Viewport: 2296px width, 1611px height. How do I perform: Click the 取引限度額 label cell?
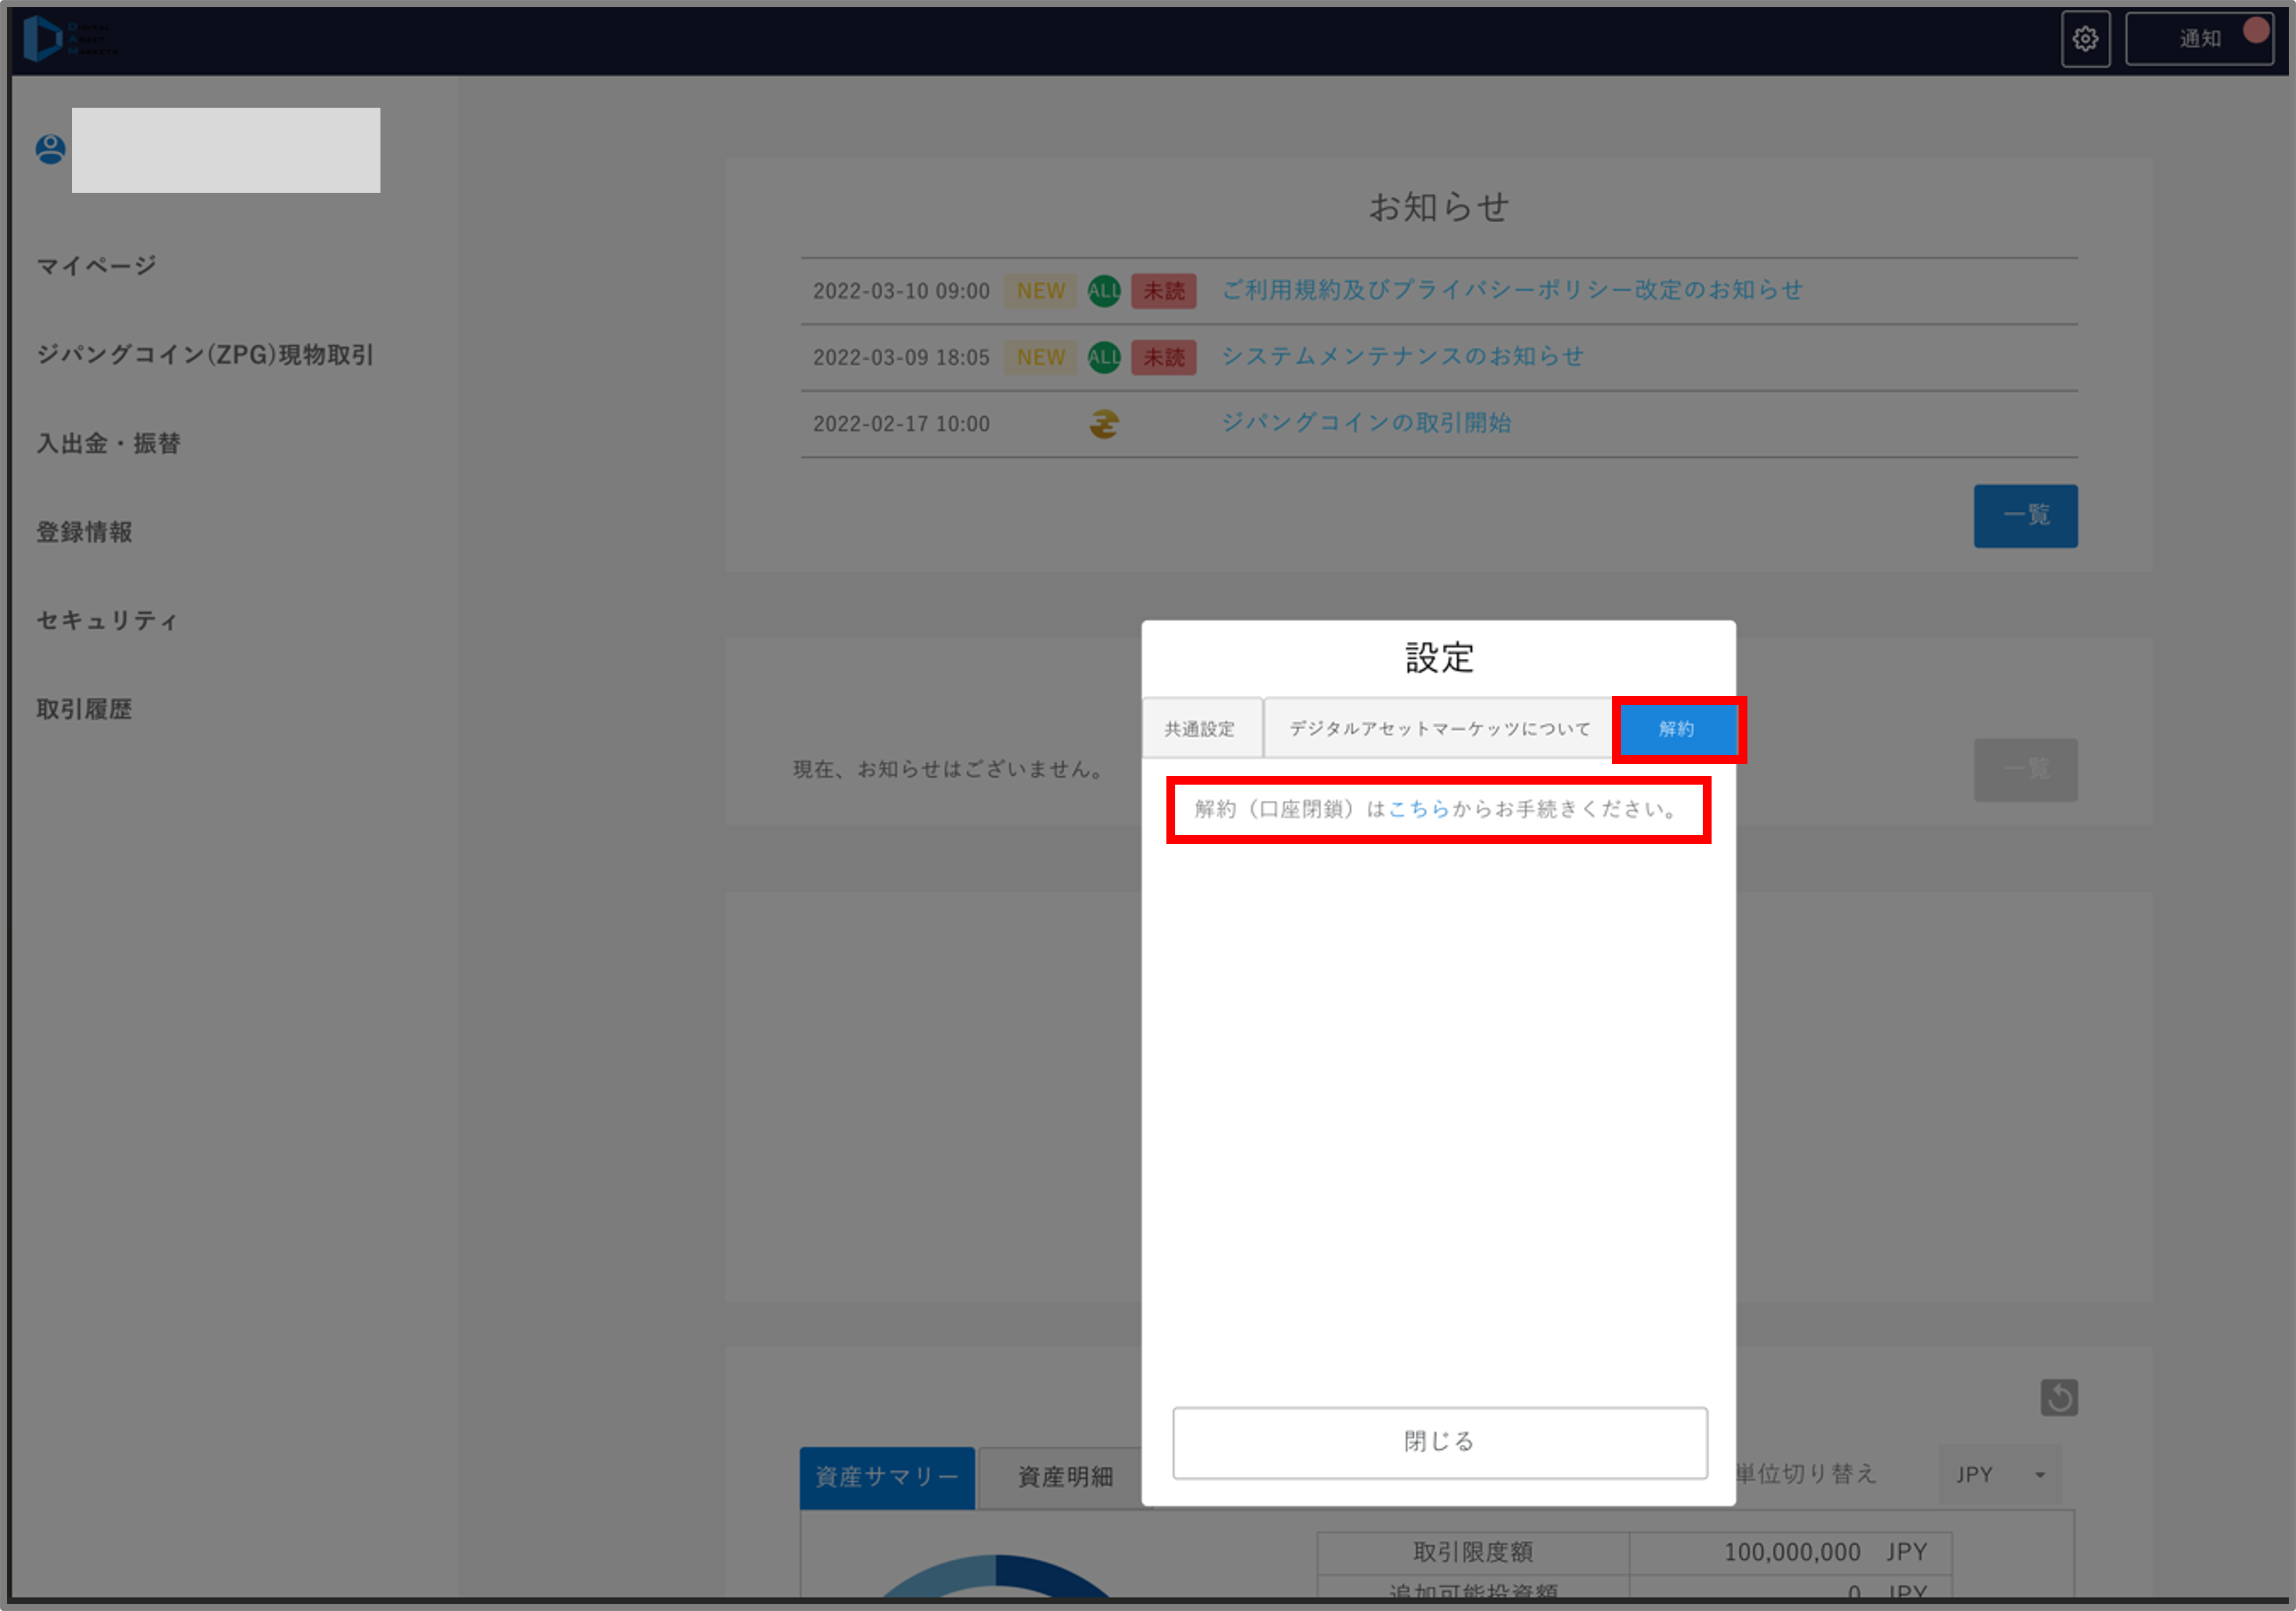[1473, 1552]
